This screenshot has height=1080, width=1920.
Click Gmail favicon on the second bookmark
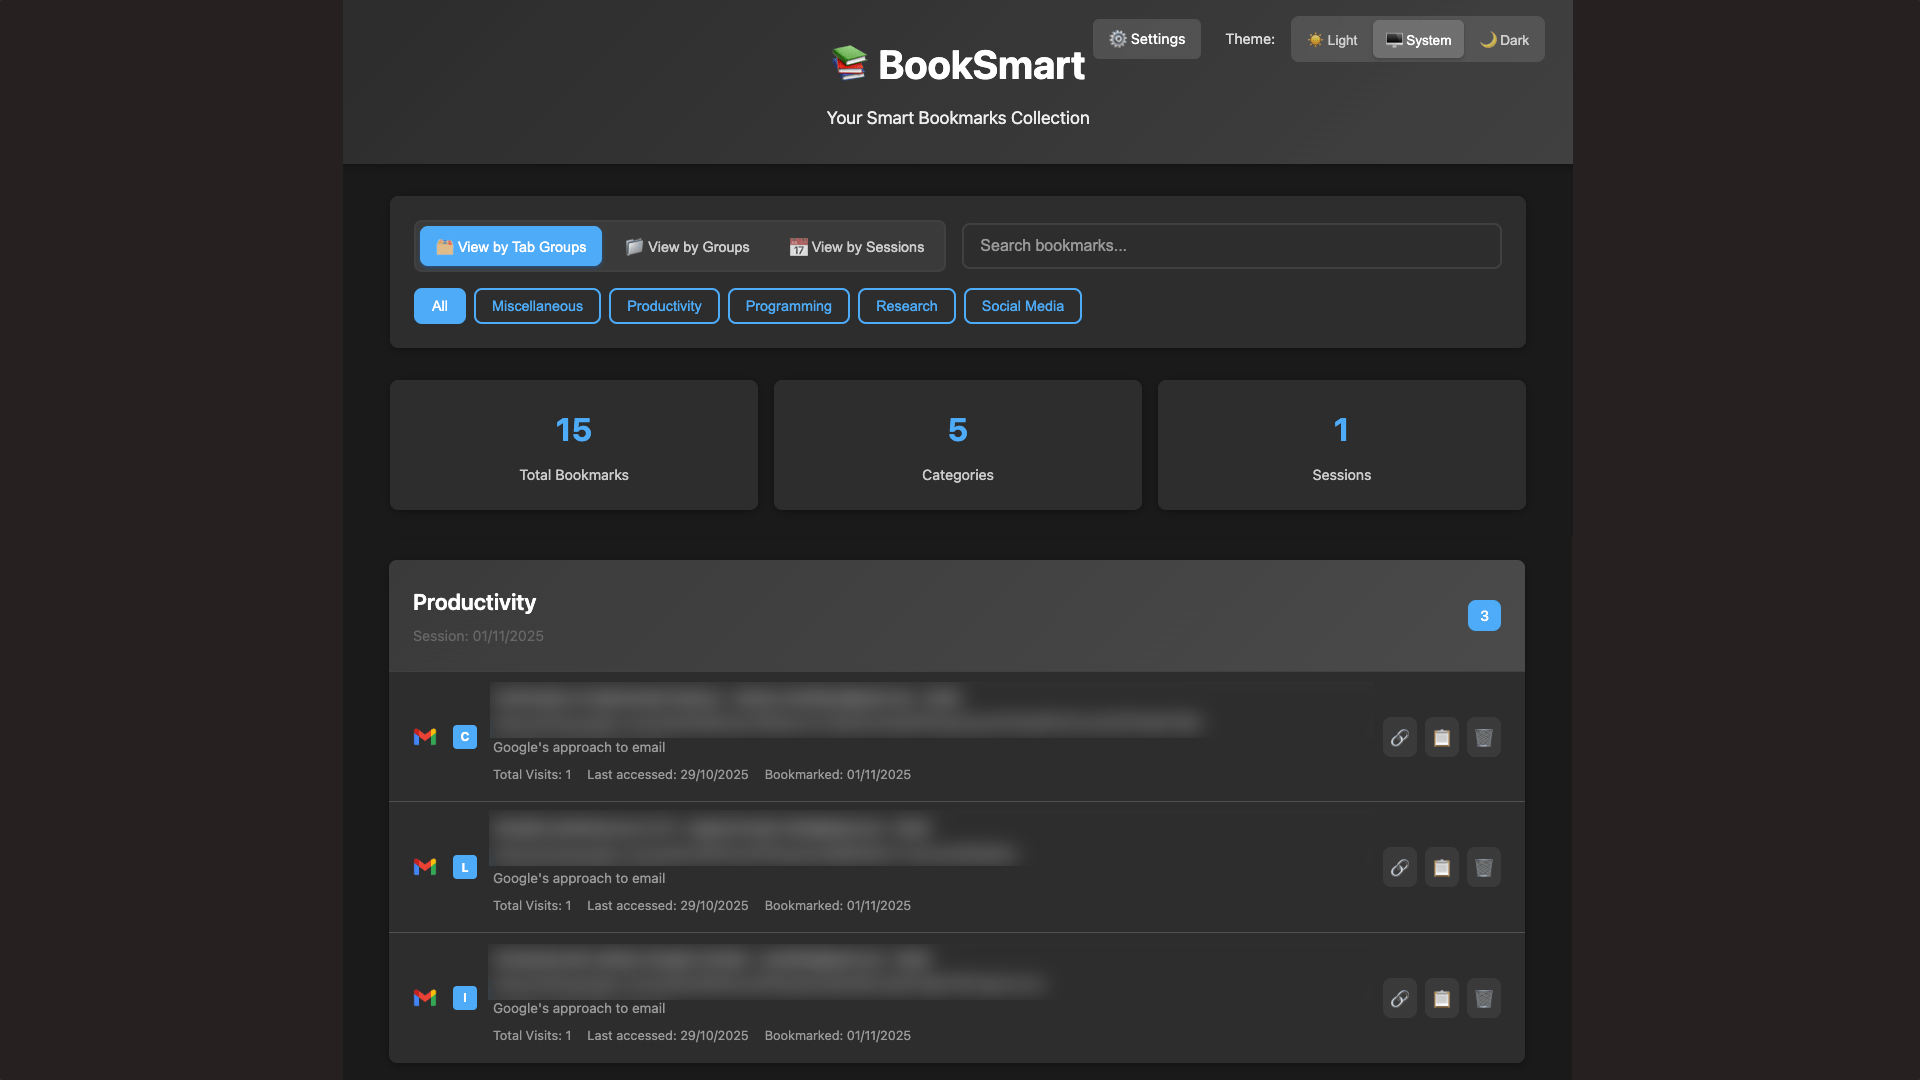425,867
